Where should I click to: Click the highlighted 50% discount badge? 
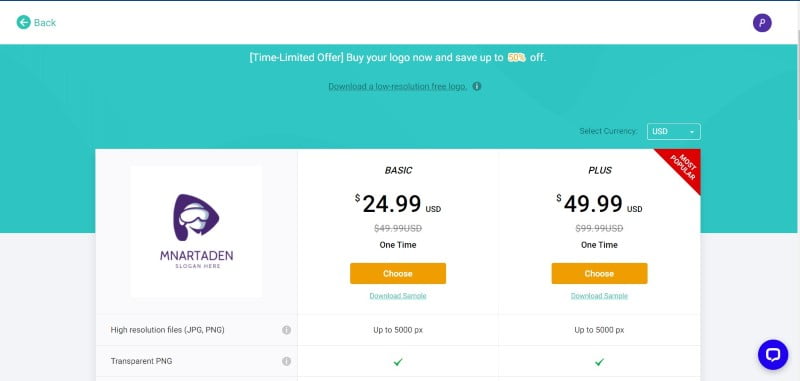pyautogui.click(x=516, y=58)
